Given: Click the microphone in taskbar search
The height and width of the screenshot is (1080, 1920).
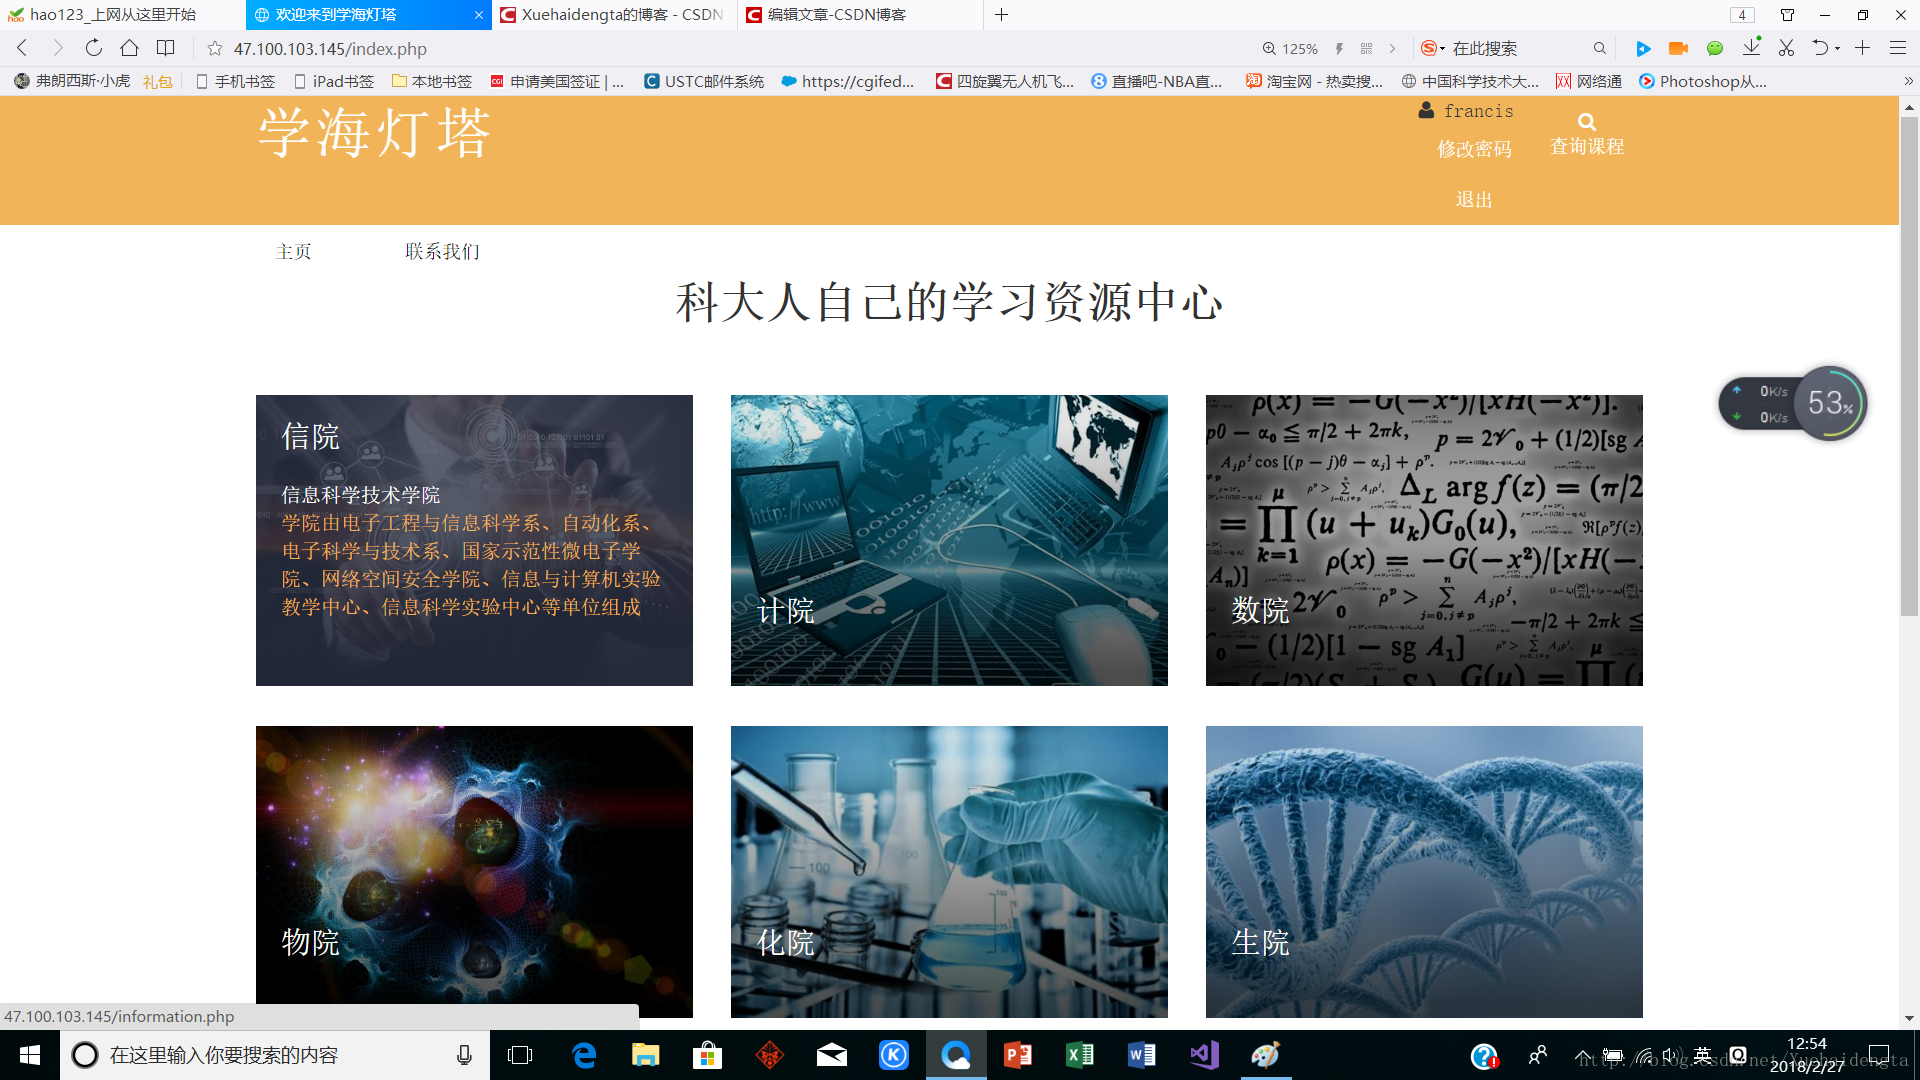Looking at the screenshot, I should point(464,1055).
